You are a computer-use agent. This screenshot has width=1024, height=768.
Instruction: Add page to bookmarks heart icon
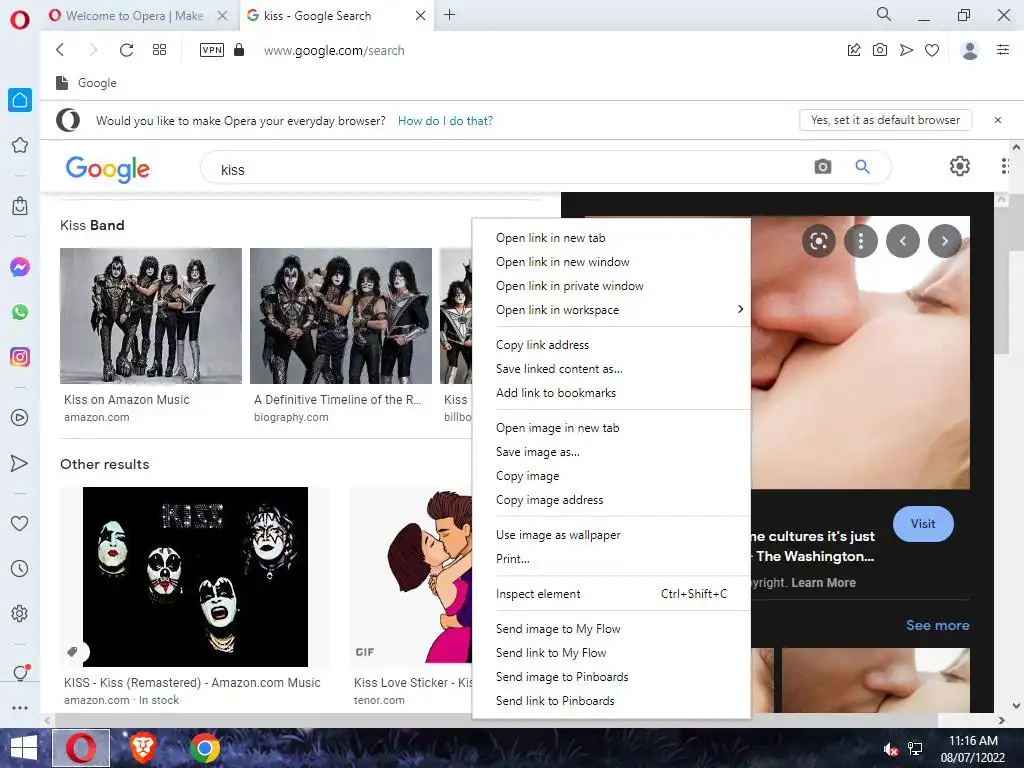point(932,50)
